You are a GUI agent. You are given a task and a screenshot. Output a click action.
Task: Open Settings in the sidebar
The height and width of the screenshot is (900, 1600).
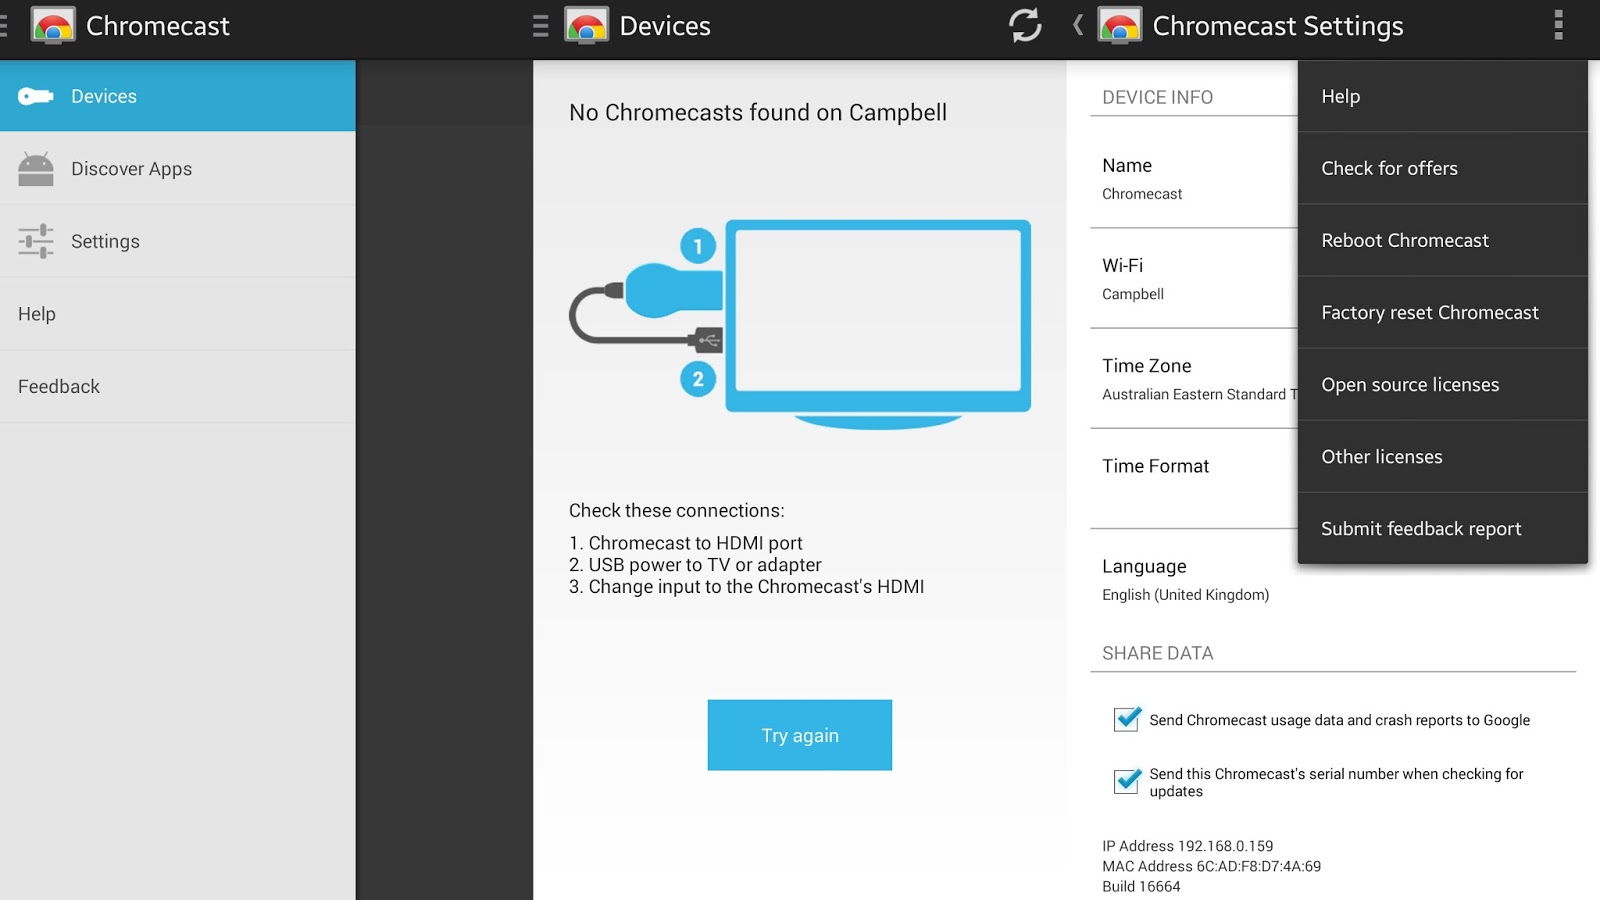coord(178,241)
